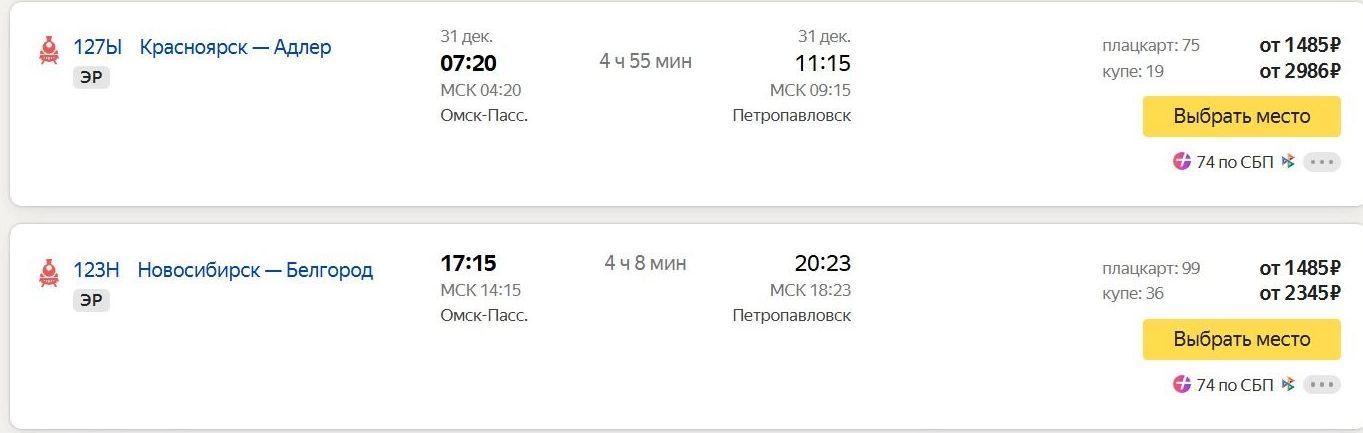Click the pink cashback icon in the Красноярск — Адлер card

pos(1182,161)
